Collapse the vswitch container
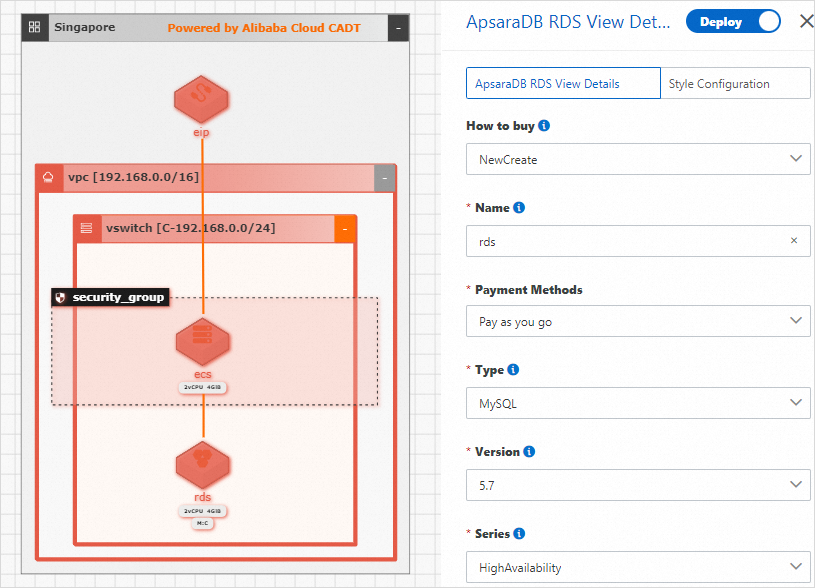The height and width of the screenshot is (588, 815). tap(345, 229)
